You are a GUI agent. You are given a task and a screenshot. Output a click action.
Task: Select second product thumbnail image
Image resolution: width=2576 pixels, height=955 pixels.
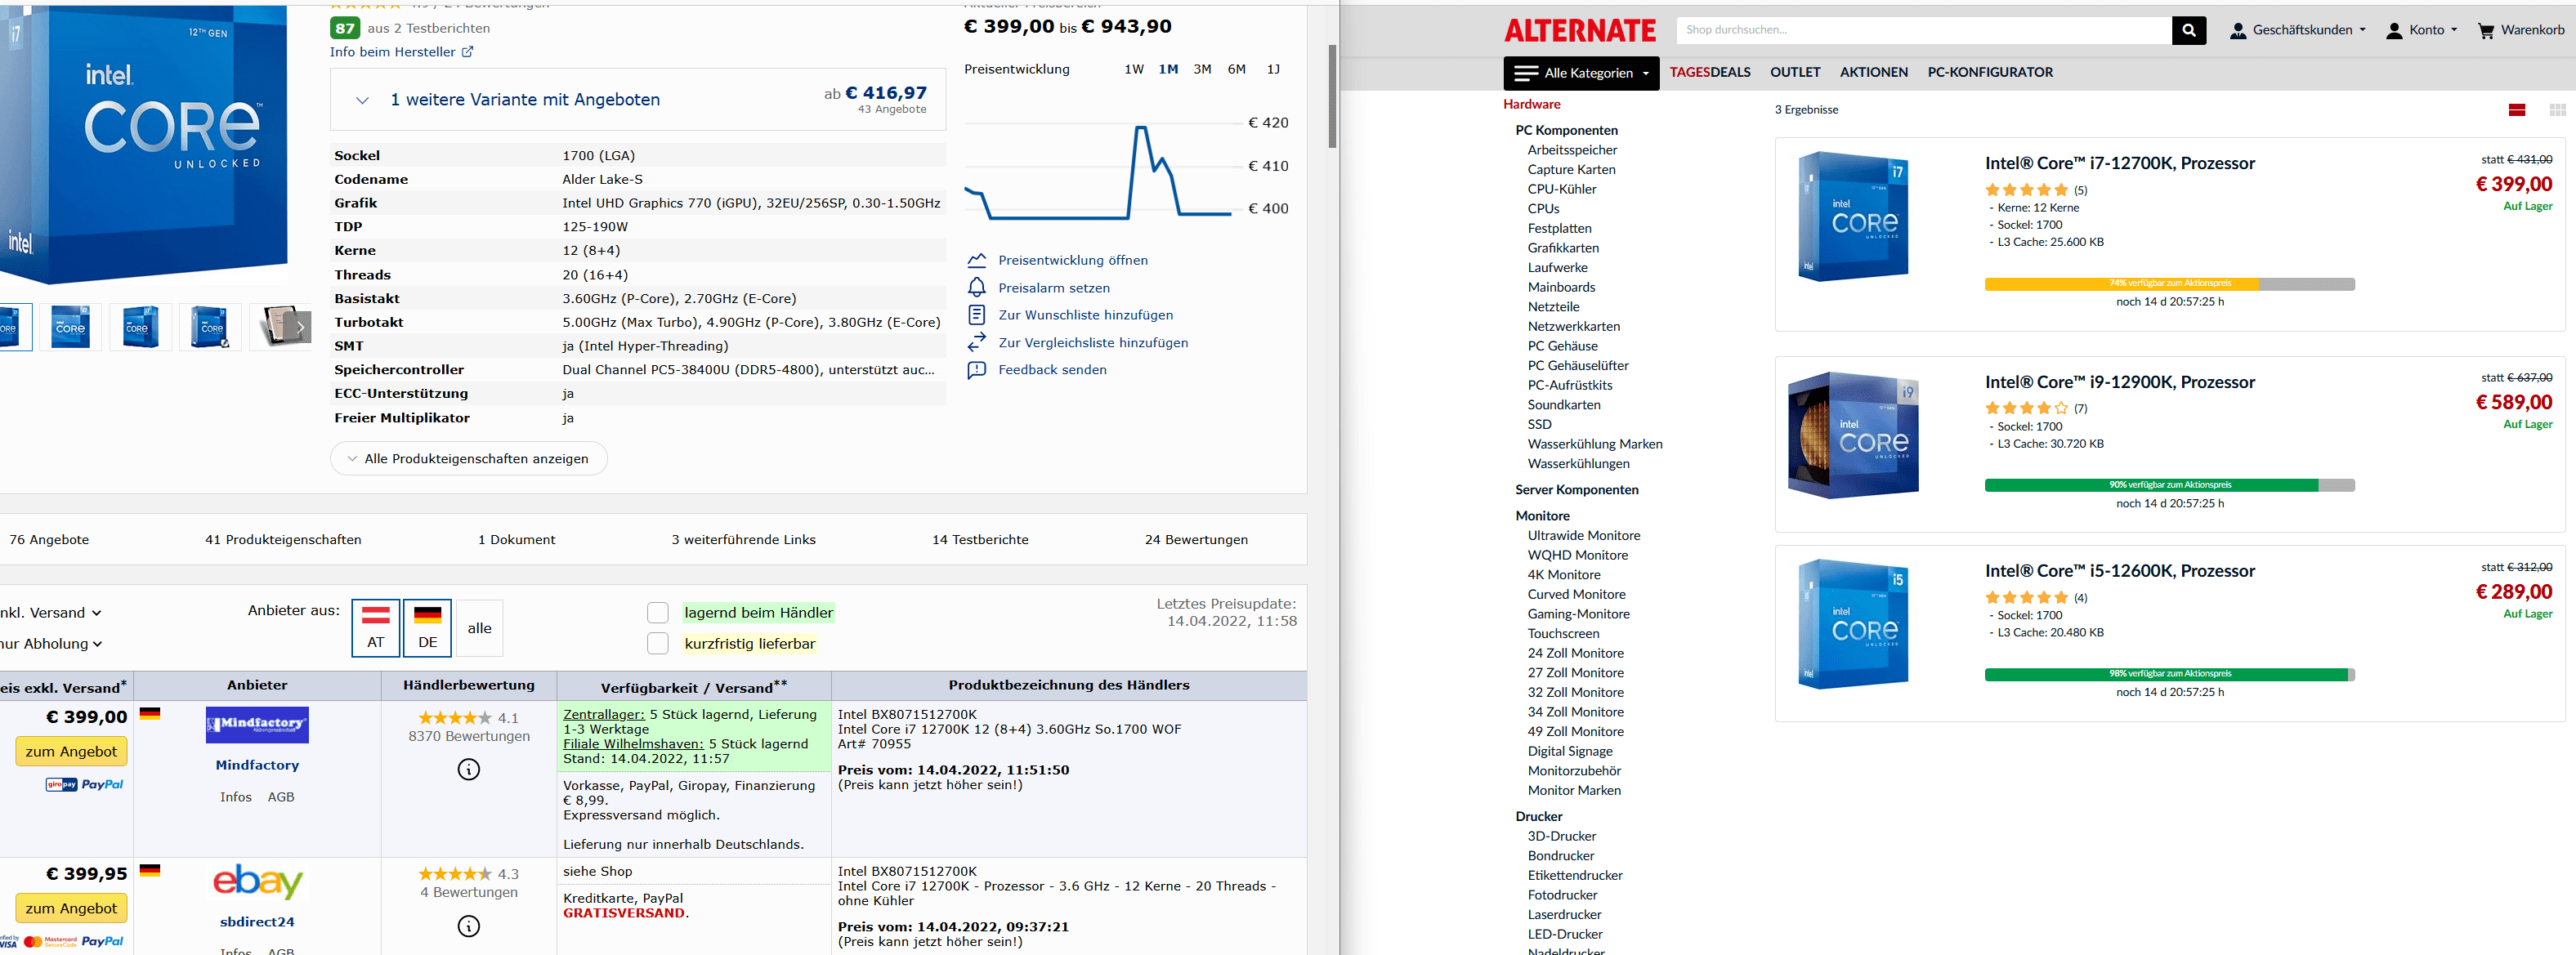tap(70, 327)
